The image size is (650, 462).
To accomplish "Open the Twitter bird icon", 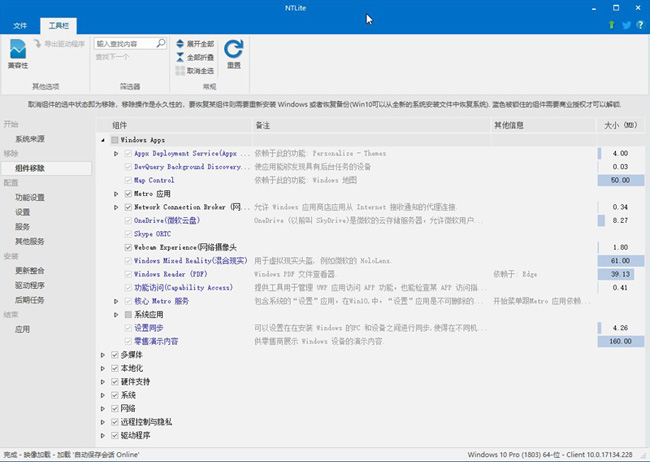I will [626, 25].
